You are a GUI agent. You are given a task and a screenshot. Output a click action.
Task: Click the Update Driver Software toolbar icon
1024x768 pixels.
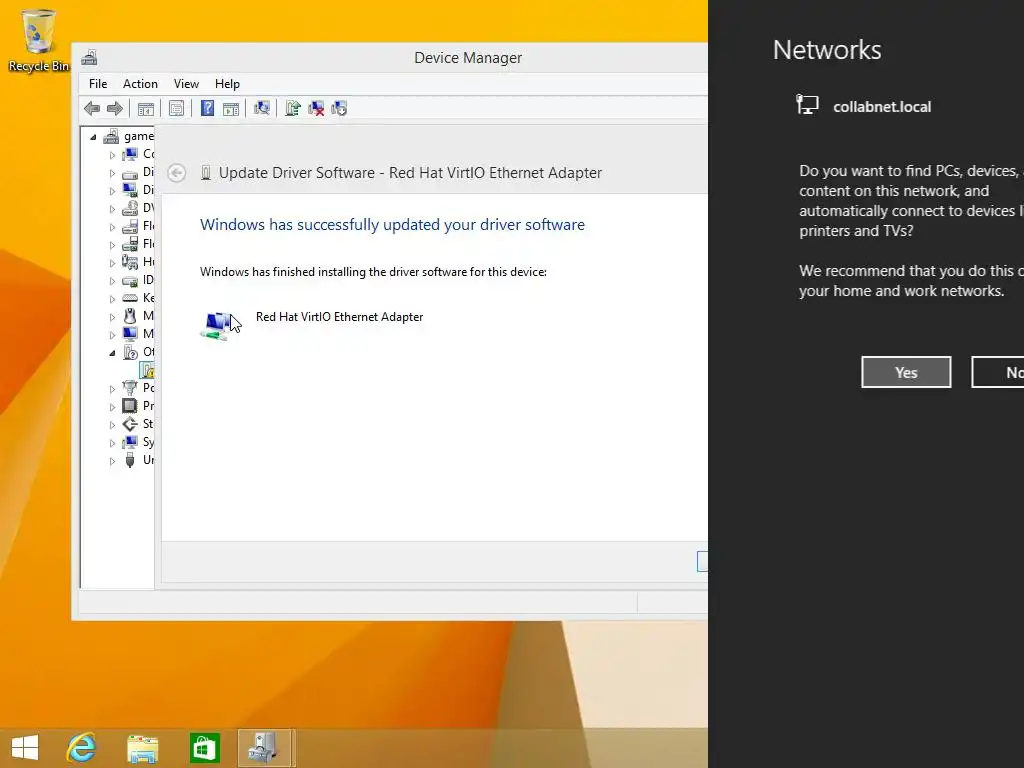coord(293,108)
